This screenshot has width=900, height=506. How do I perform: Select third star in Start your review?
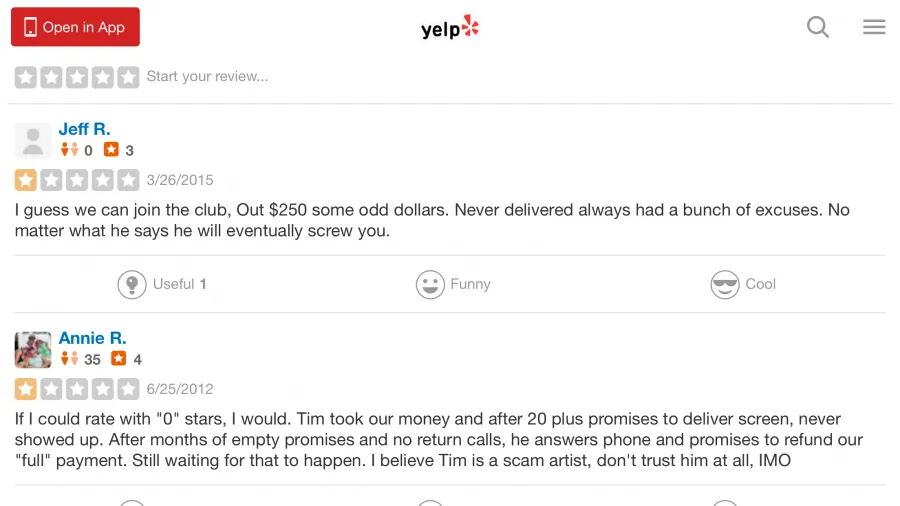pyautogui.click(x=77, y=77)
